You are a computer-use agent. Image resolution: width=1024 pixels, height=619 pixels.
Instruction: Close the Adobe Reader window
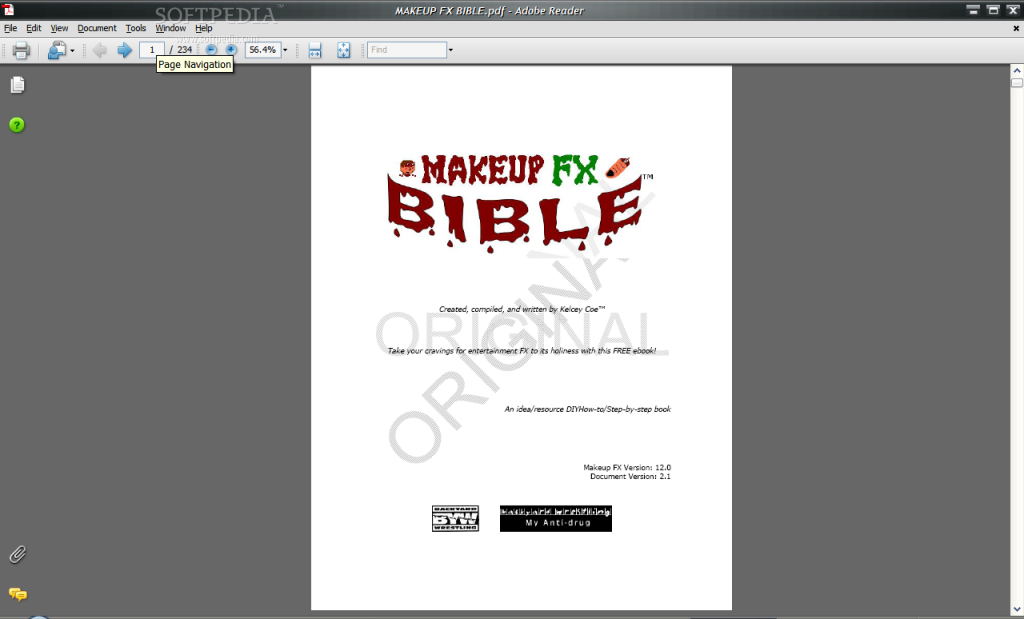1014,9
